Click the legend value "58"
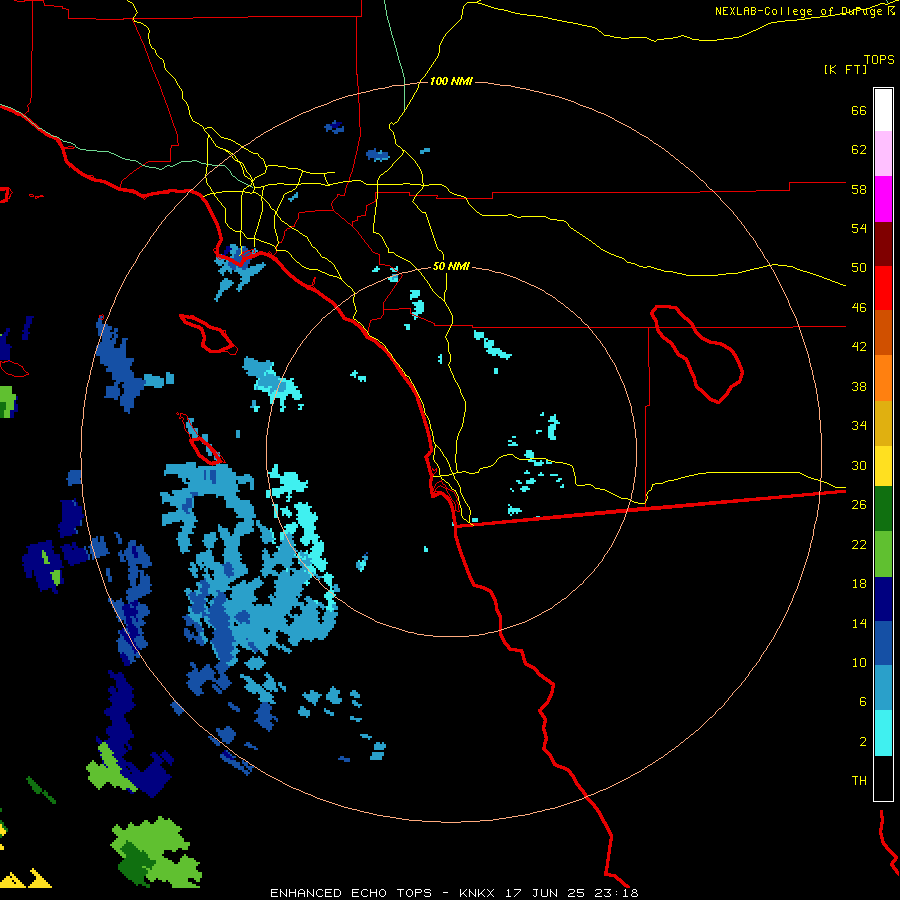This screenshot has height=900, width=900. (x=859, y=189)
